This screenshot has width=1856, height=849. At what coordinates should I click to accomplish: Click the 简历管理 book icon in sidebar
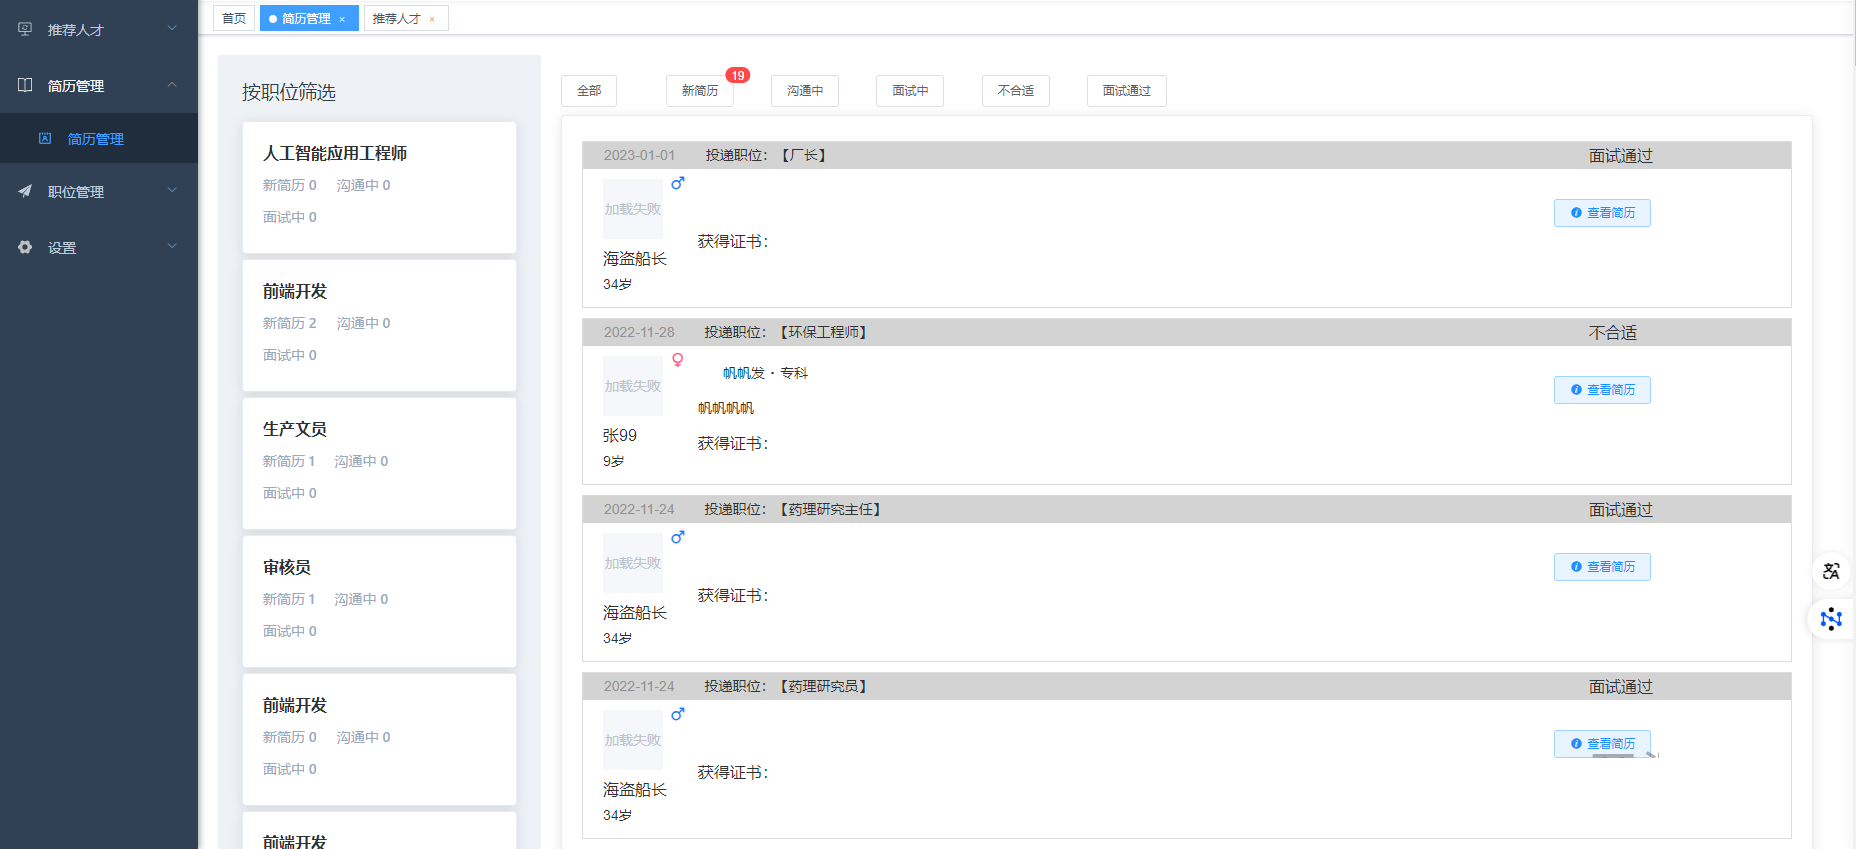(25, 85)
